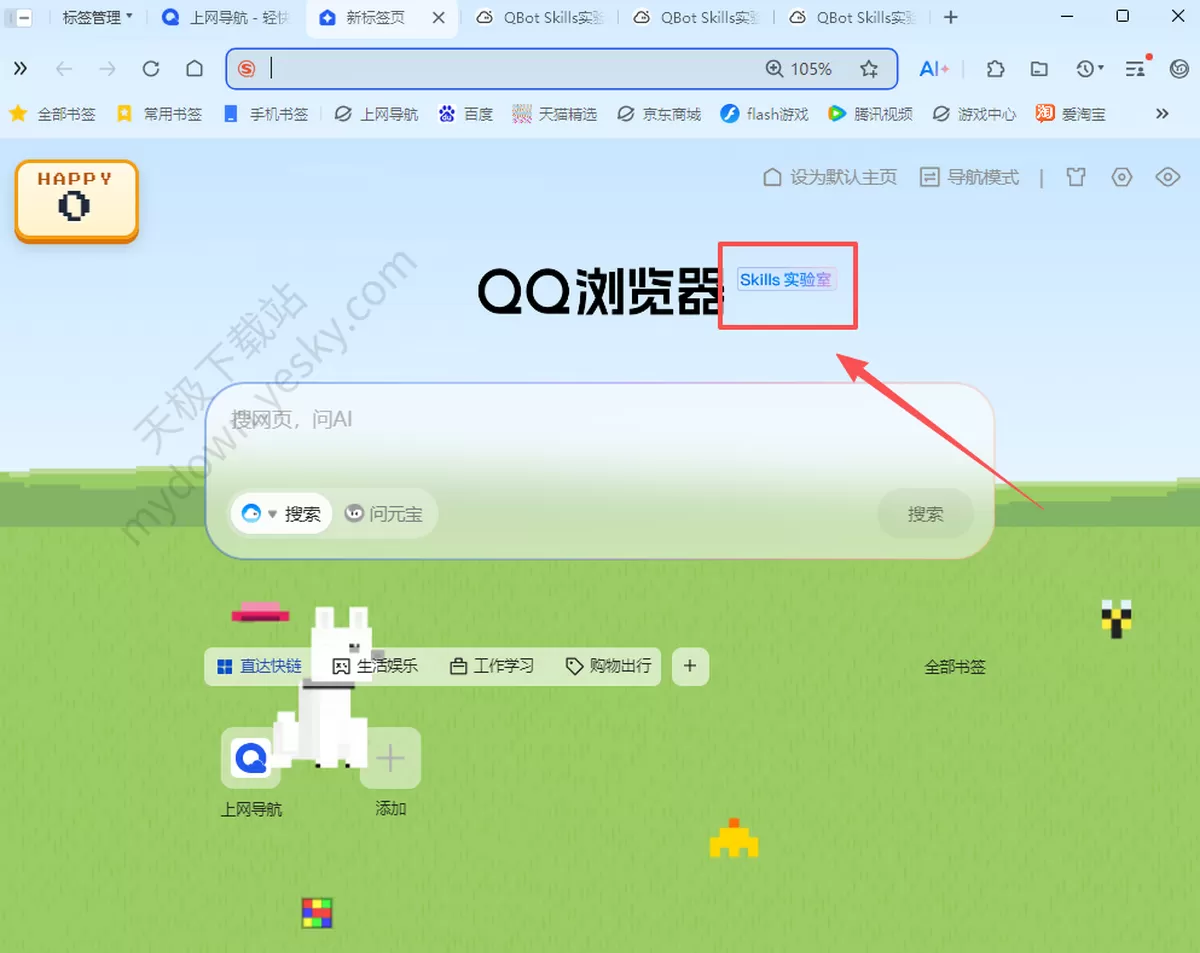Screen dimensions: 1200x953
Task: Click 设为默认主页
Action: (x=830, y=177)
